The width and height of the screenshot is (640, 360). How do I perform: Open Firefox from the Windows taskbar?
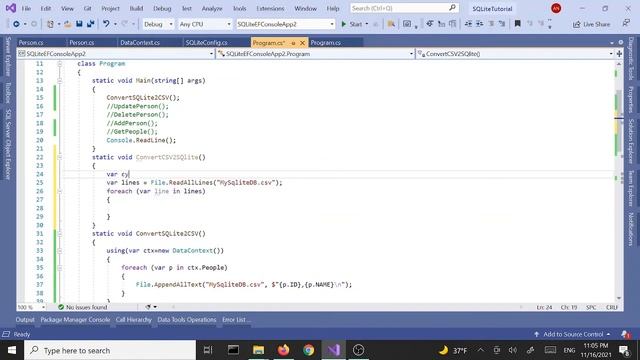click(x=283, y=350)
